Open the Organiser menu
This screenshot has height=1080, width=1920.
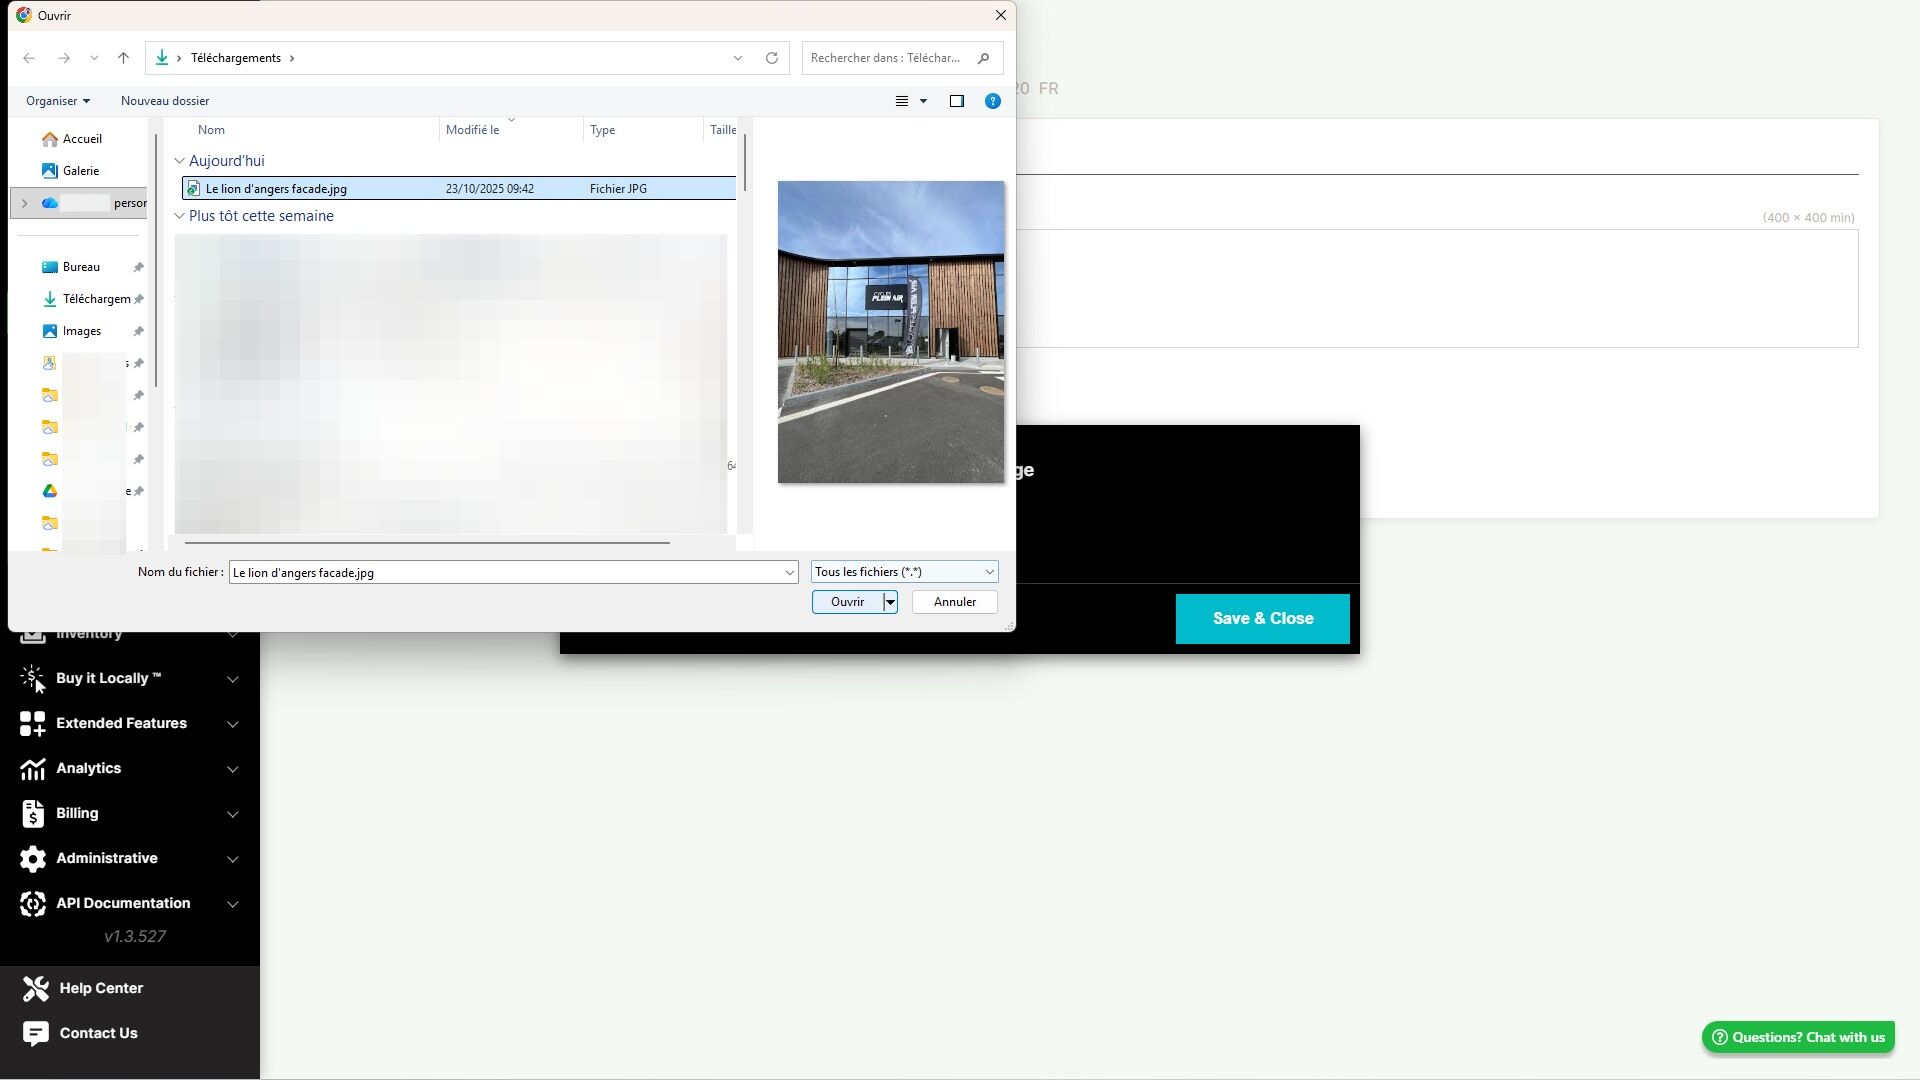pos(58,101)
